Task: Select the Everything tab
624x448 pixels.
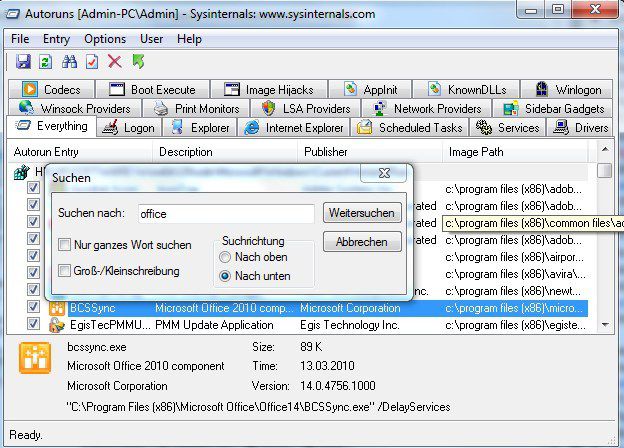Action: pyautogui.click(x=51, y=127)
